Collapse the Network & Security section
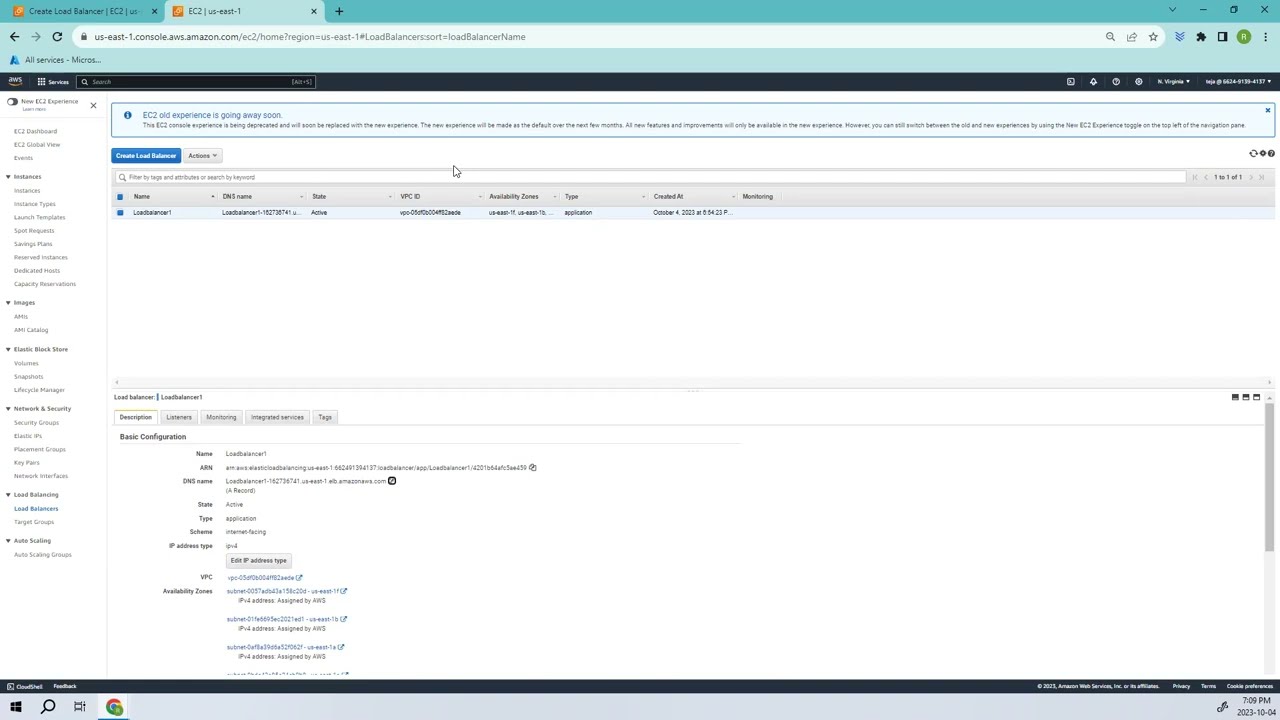The height and width of the screenshot is (720, 1280). pos(8,408)
